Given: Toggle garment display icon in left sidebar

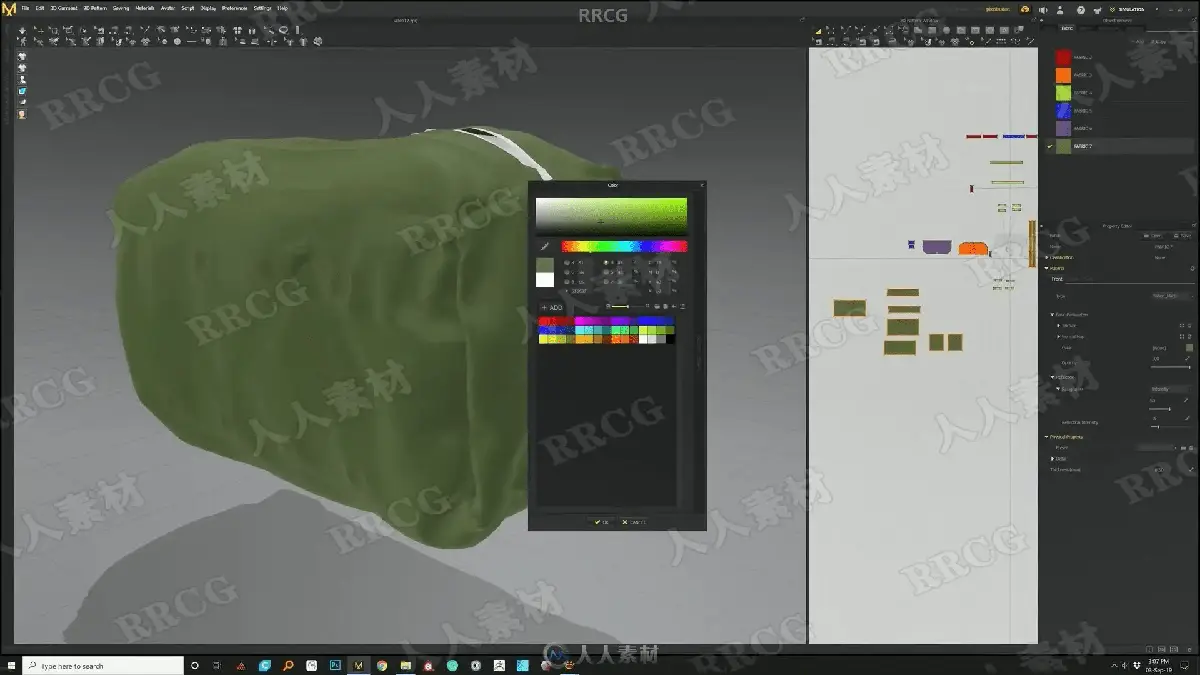Looking at the screenshot, I should tap(22, 57).
